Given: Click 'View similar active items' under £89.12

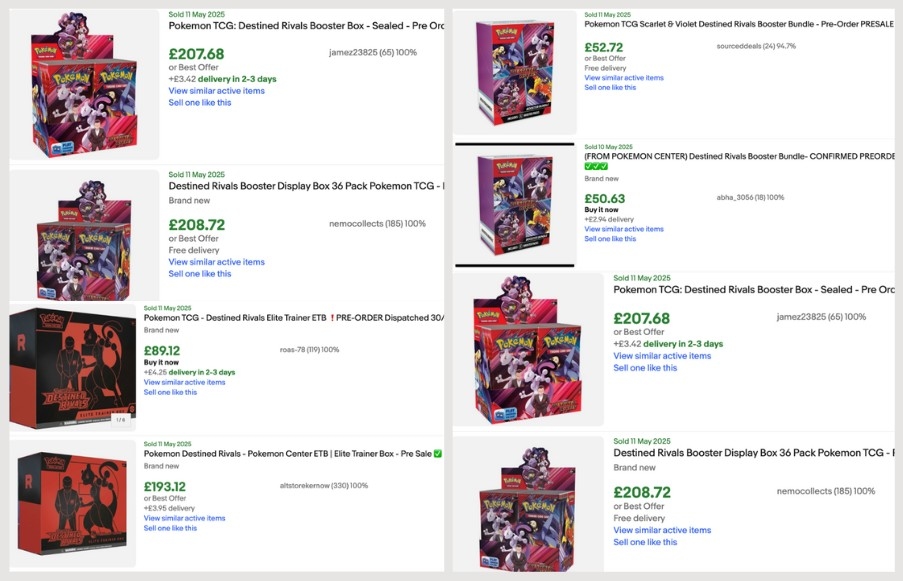Looking at the screenshot, I should coord(184,382).
